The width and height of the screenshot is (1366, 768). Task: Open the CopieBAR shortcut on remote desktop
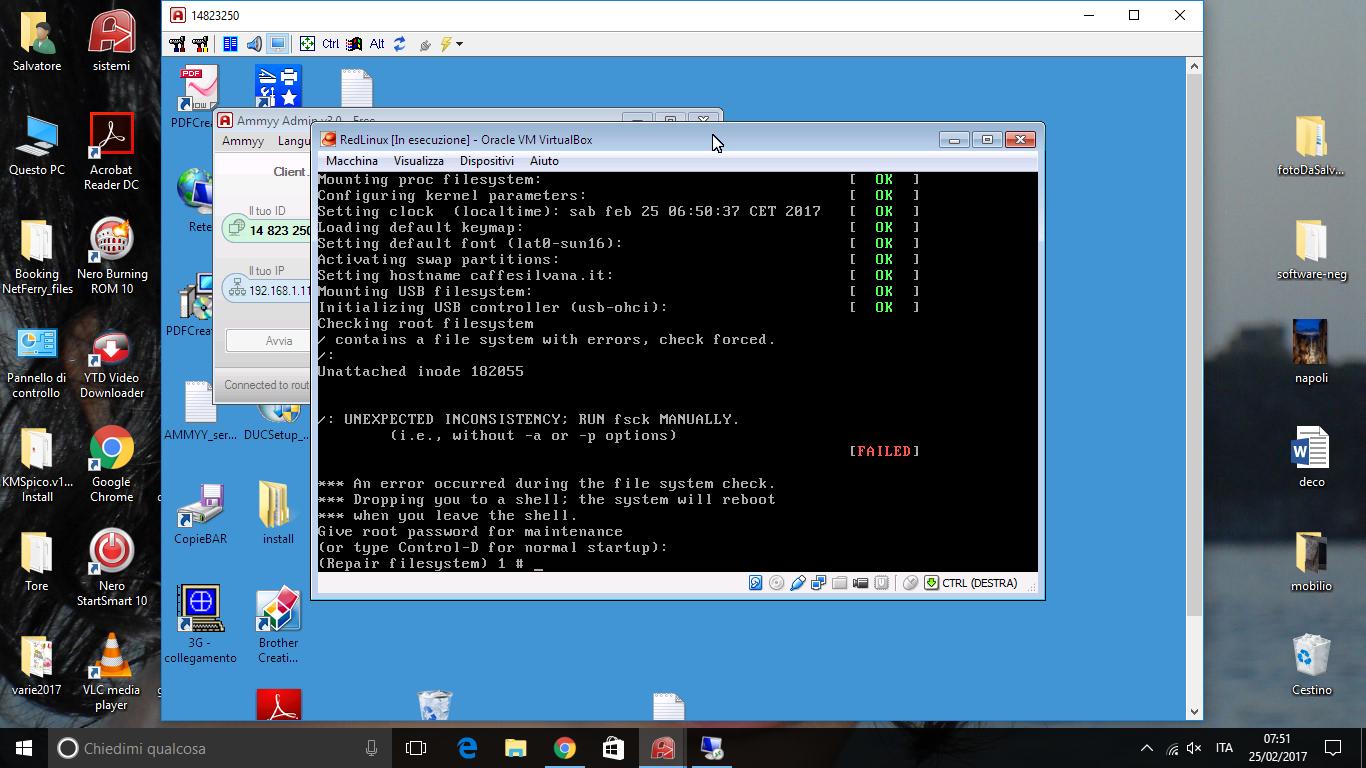(x=200, y=514)
